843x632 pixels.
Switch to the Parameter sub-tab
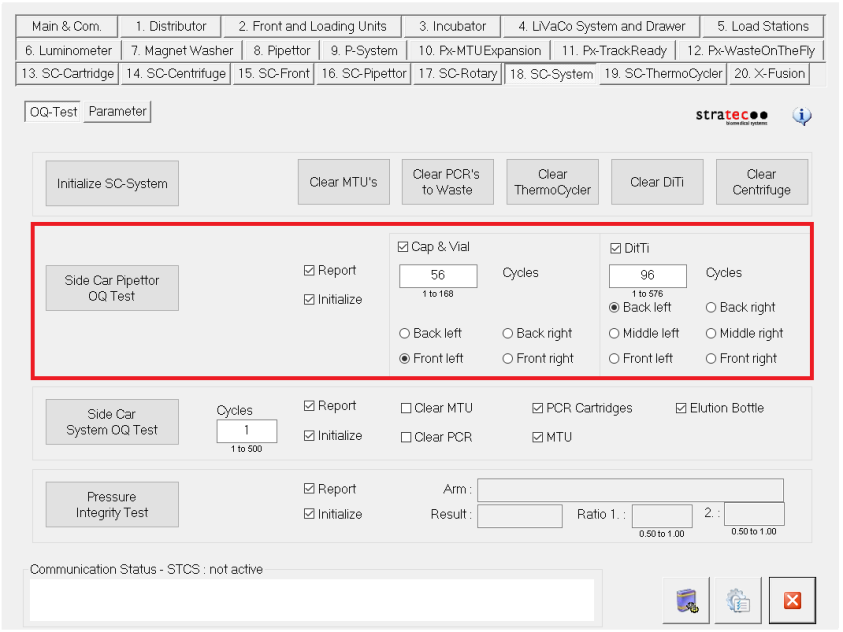point(117,112)
